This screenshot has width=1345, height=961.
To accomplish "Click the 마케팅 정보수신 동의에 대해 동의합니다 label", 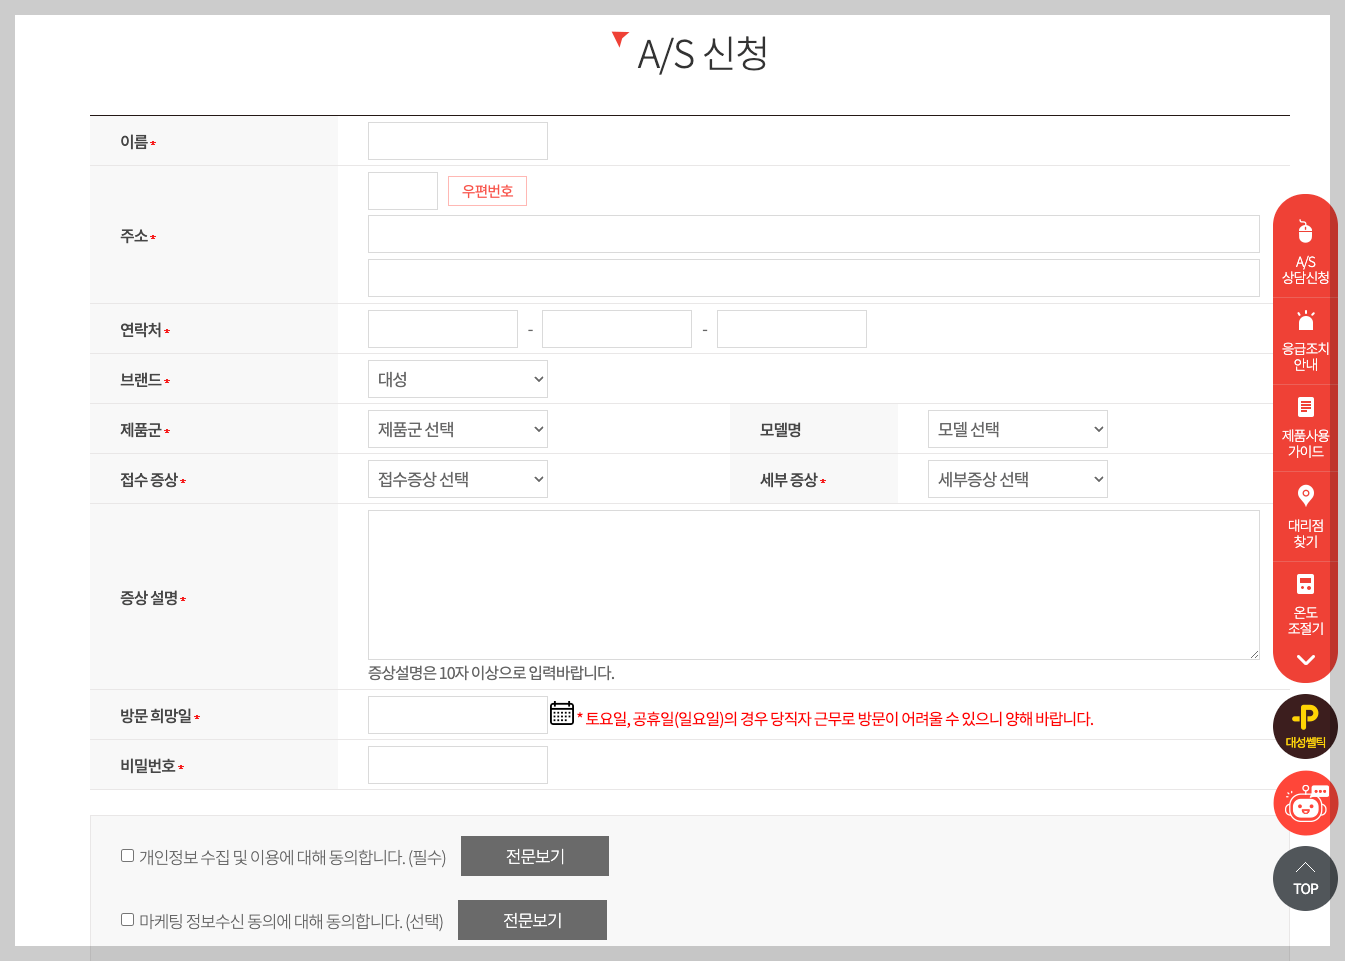I will [x=291, y=921].
